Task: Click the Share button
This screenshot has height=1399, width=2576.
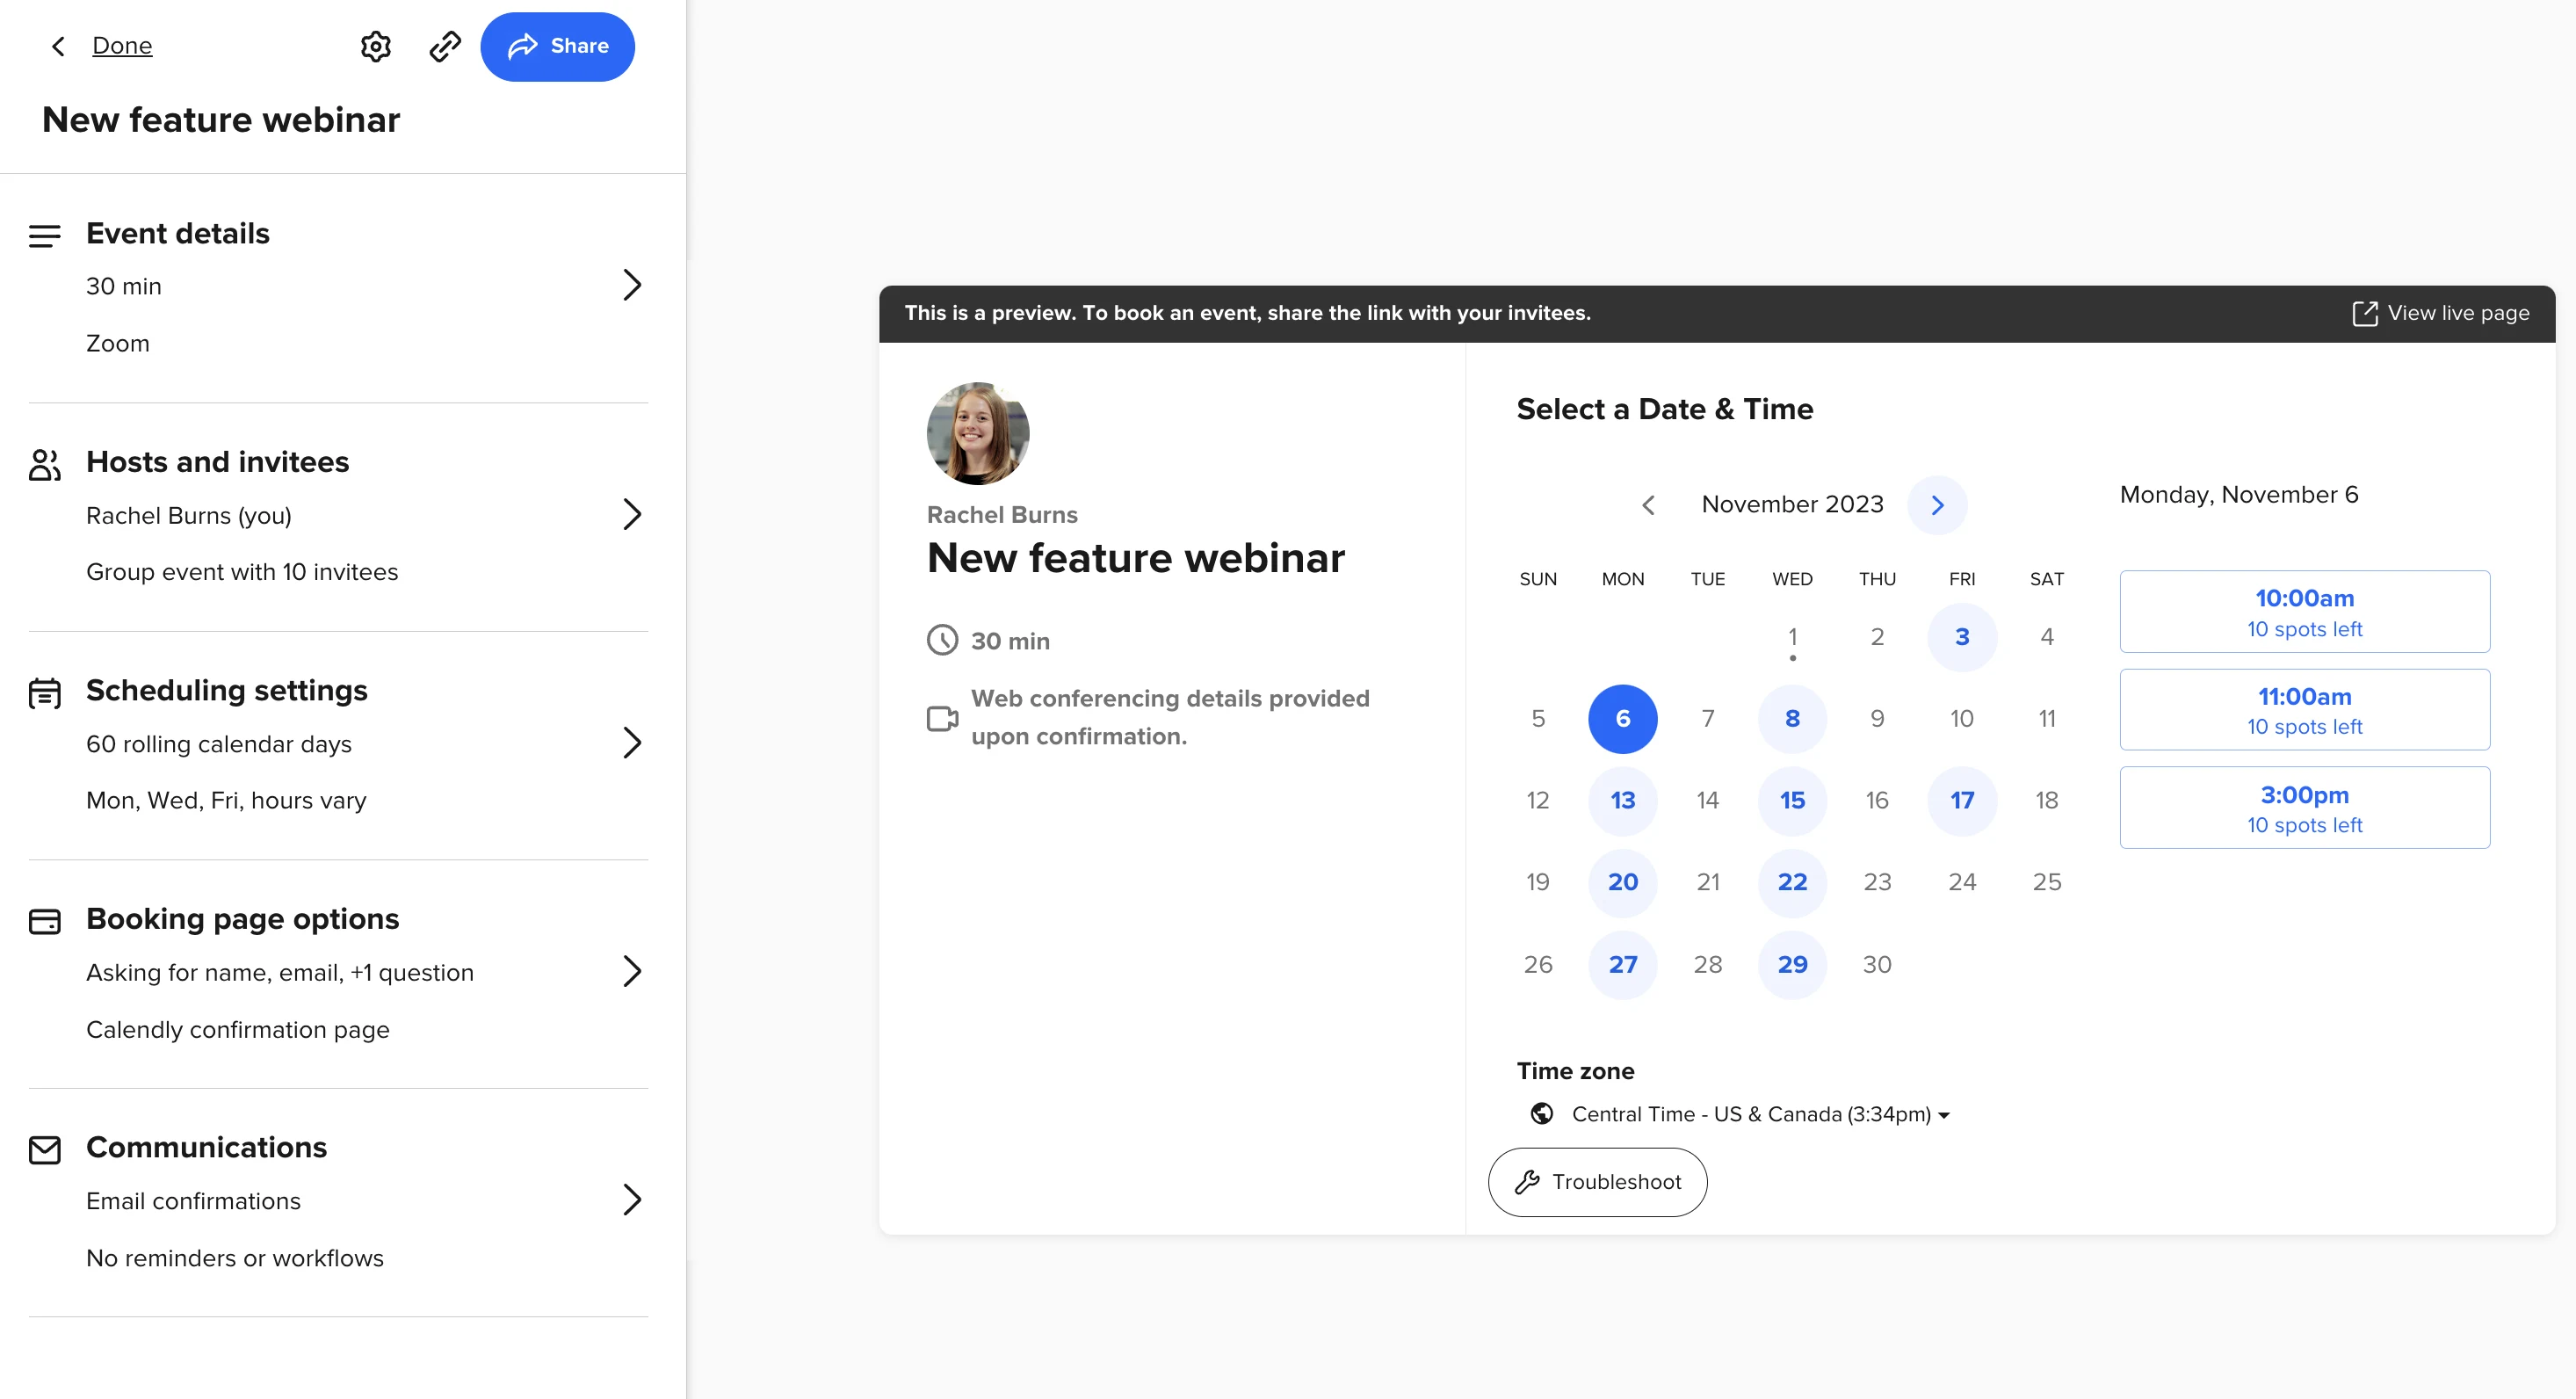Action: (556, 47)
